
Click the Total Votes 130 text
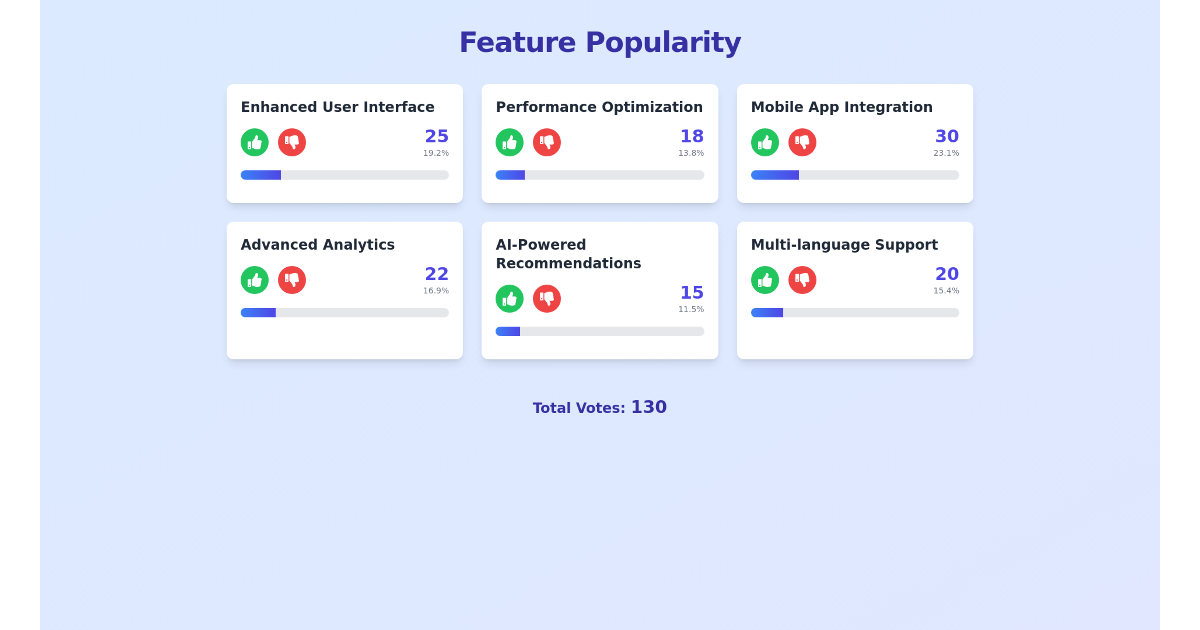(600, 407)
